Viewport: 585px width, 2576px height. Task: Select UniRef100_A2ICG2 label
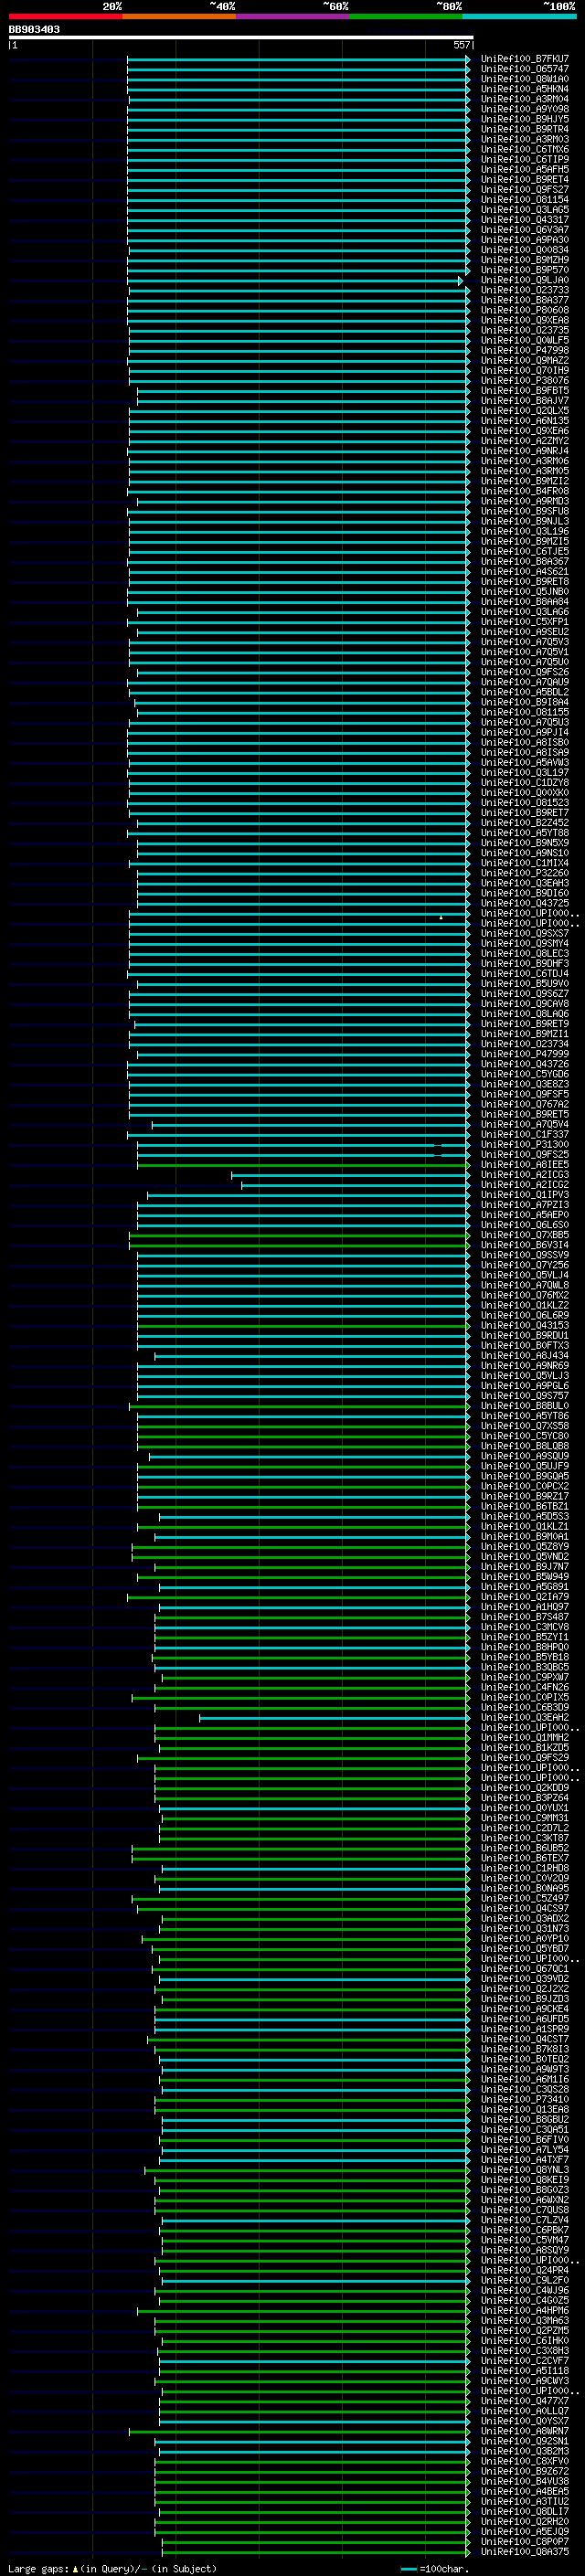(x=524, y=1185)
